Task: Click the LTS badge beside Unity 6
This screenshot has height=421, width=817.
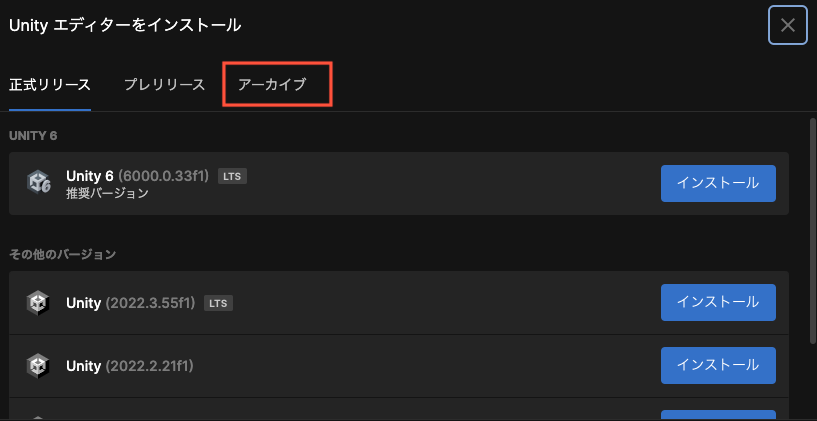Action: tap(232, 176)
